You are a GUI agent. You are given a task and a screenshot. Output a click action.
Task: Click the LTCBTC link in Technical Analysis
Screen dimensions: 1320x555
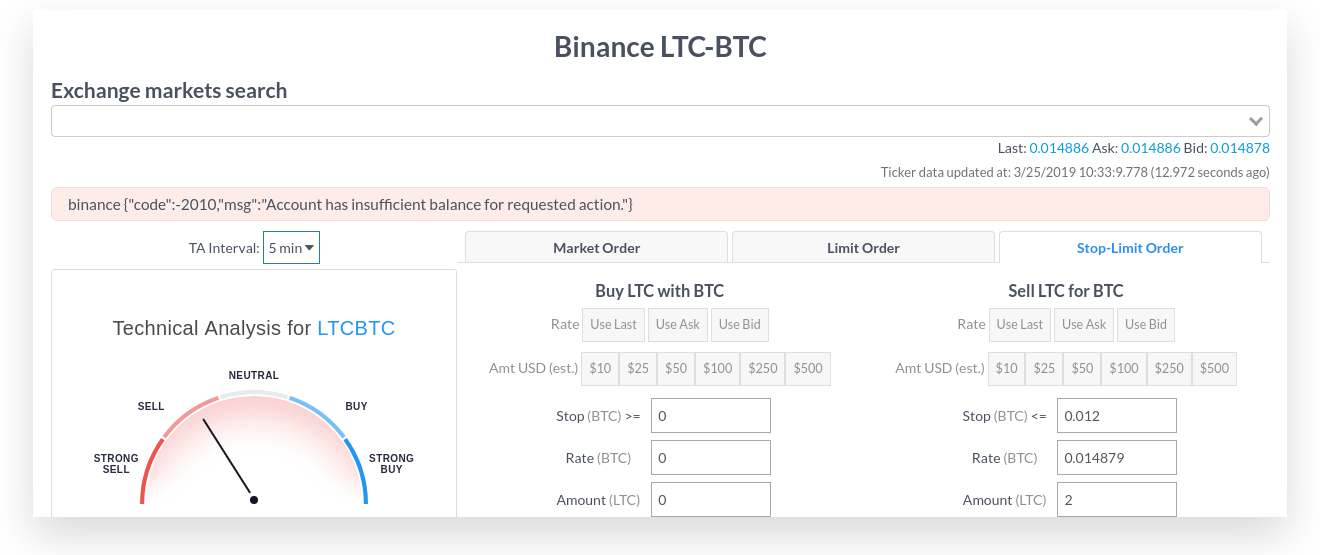pyautogui.click(x=355, y=328)
